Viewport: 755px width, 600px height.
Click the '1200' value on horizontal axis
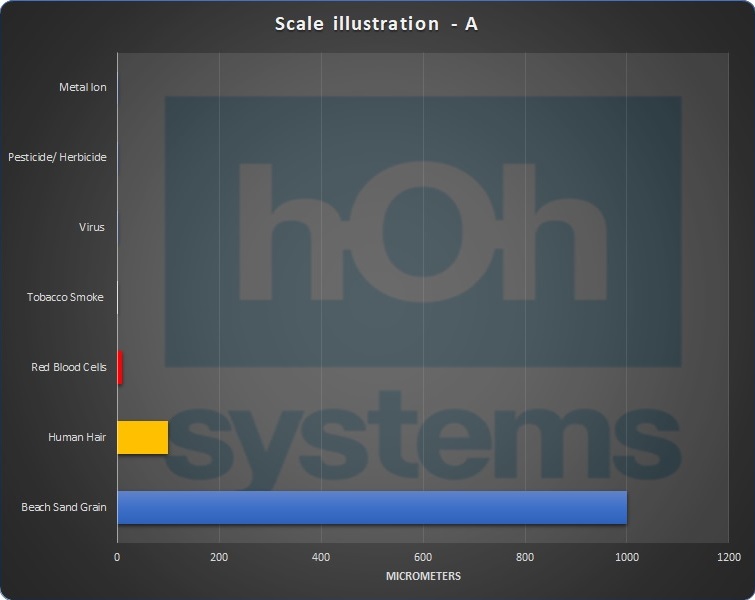click(729, 557)
